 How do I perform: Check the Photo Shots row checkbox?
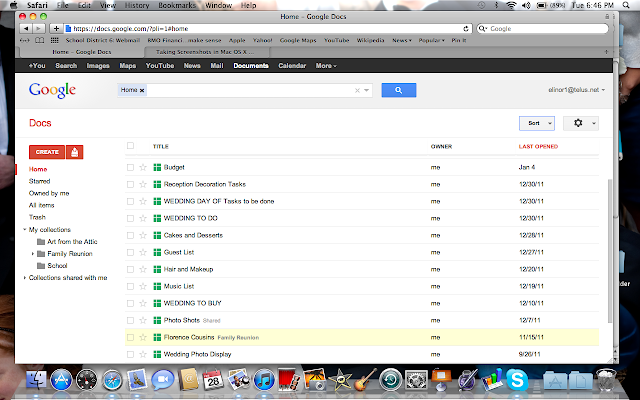click(x=130, y=320)
